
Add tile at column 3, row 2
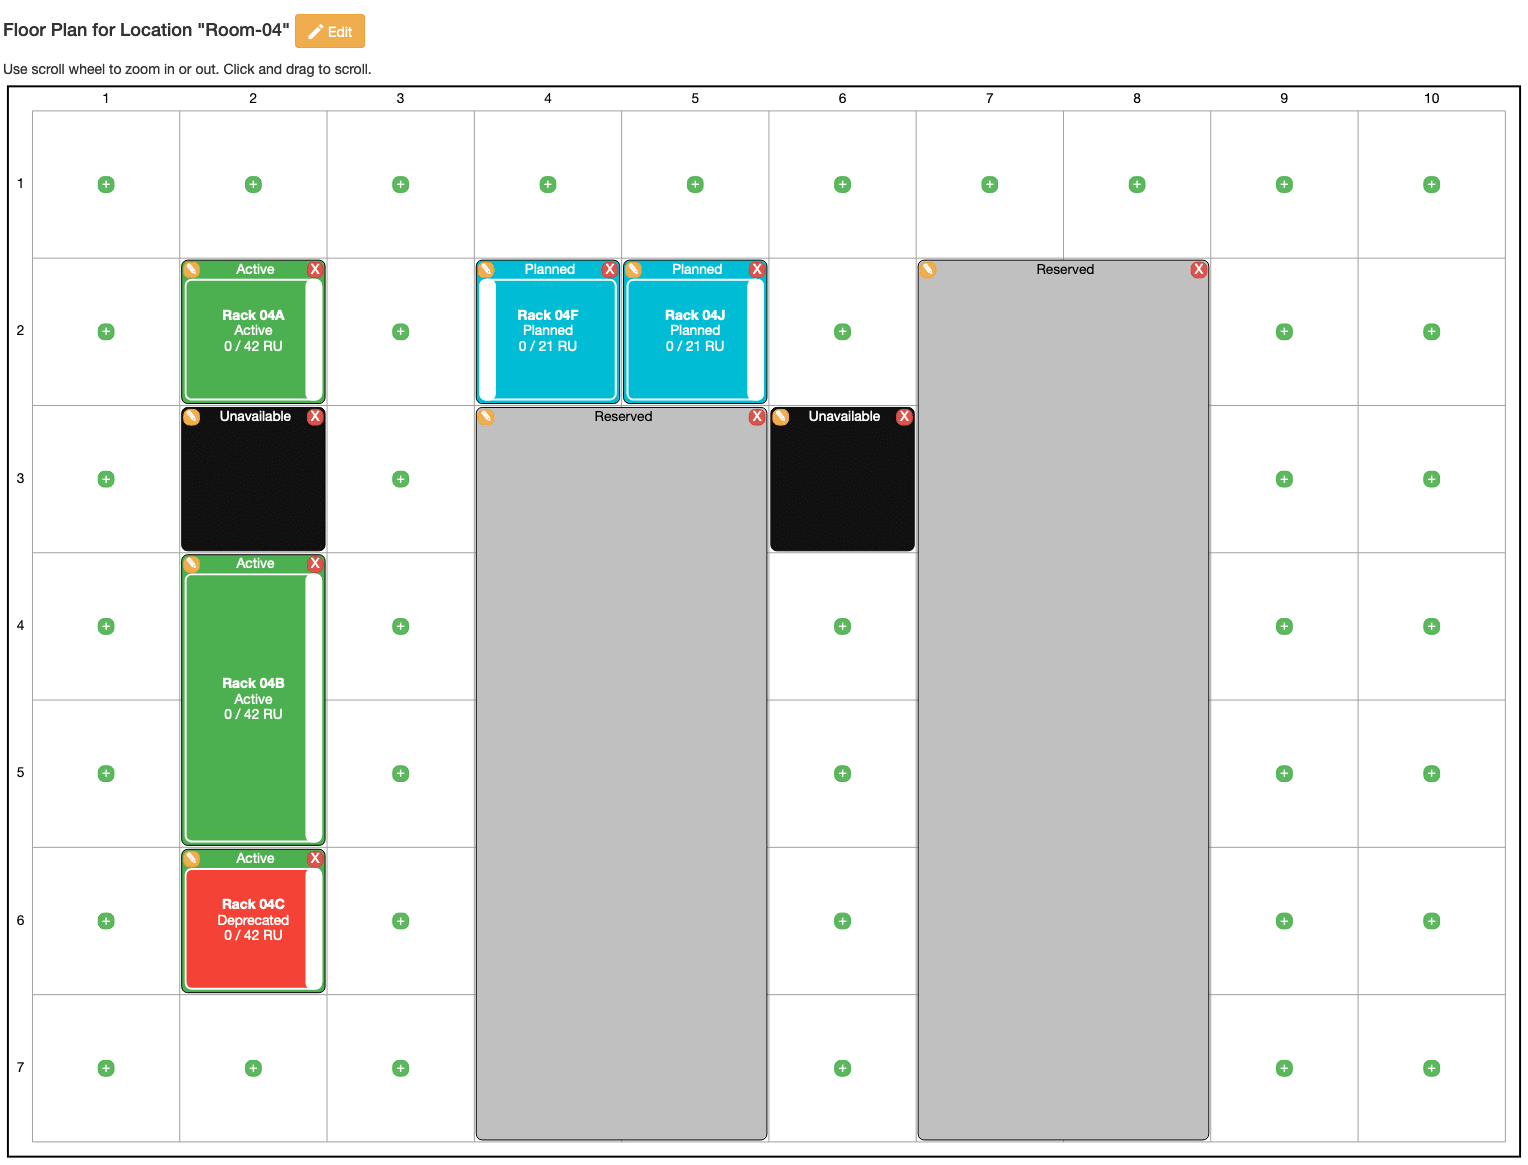pos(401,332)
